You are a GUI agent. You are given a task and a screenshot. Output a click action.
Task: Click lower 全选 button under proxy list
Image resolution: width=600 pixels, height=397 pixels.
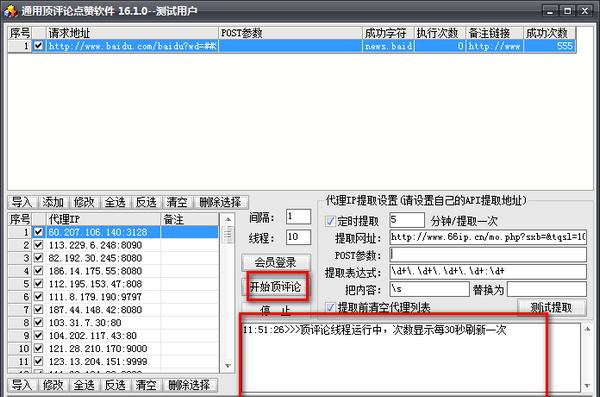click(84, 385)
